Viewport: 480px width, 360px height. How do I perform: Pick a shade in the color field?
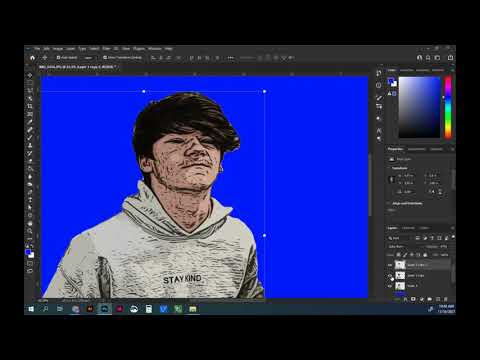(x=420, y=107)
